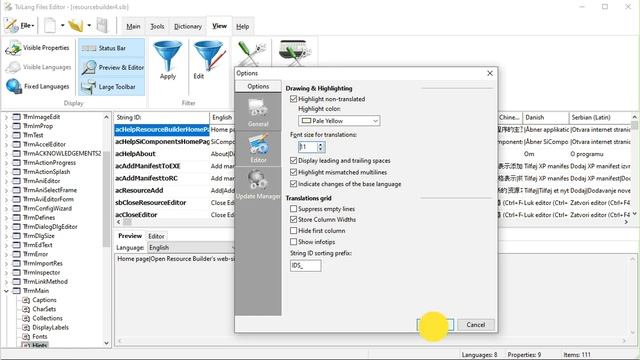Viewport: 640px width, 360px height.
Task: Open the Tools ribbon tab
Action: pyautogui.click(x=157, y=26)
